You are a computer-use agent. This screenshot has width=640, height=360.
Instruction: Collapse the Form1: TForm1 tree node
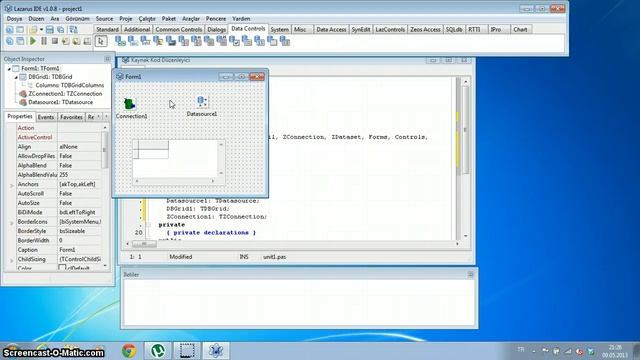pyautogui.click(x=9, y=69)
